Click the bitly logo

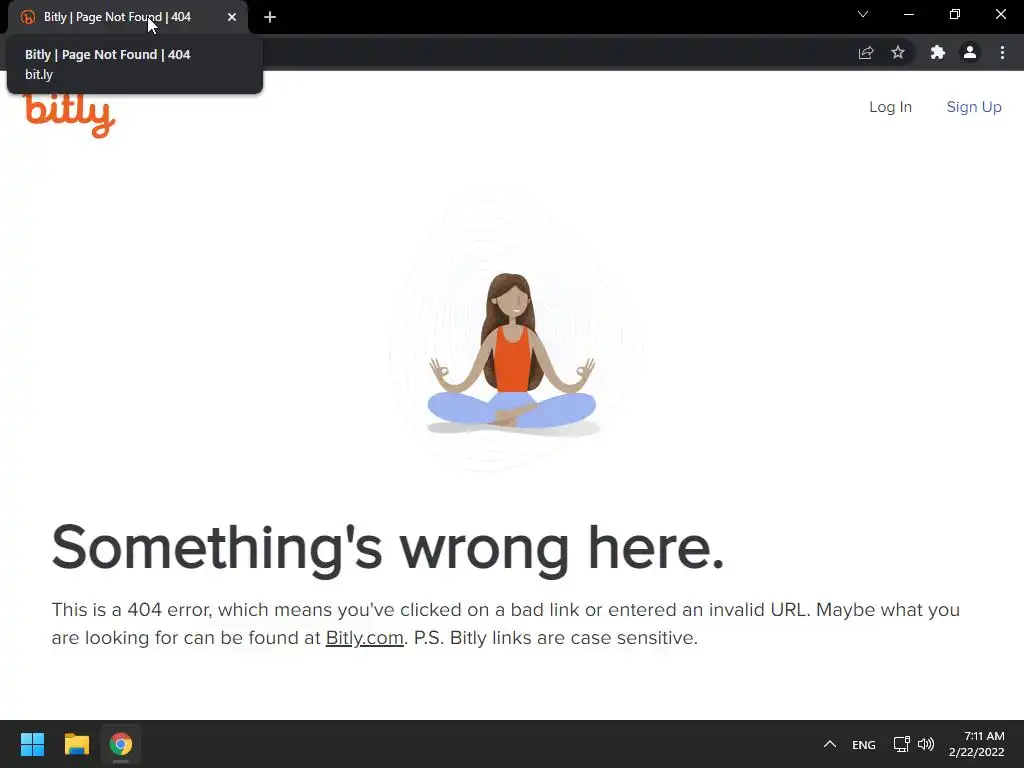coord(69,116)
